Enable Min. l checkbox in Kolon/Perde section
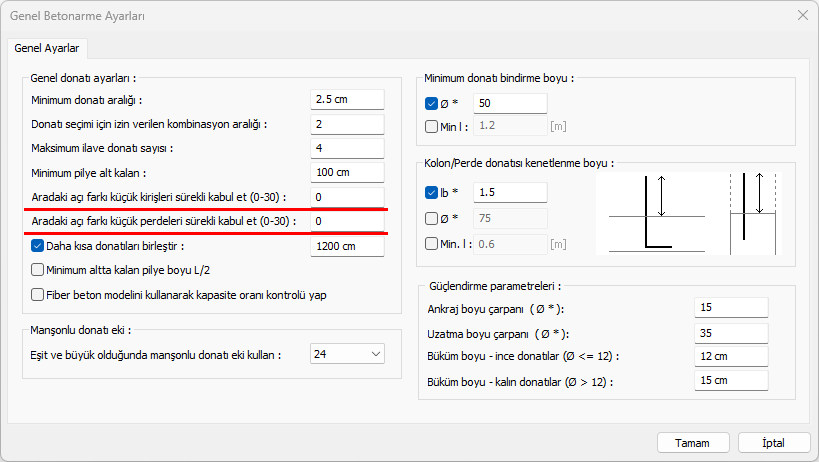Screen dimensions: 819x462 click(x=431, y=243)
